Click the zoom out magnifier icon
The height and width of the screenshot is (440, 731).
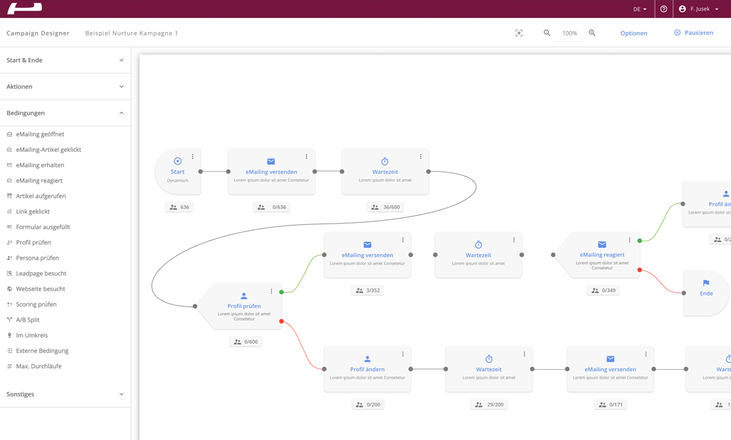pos(547,33)
